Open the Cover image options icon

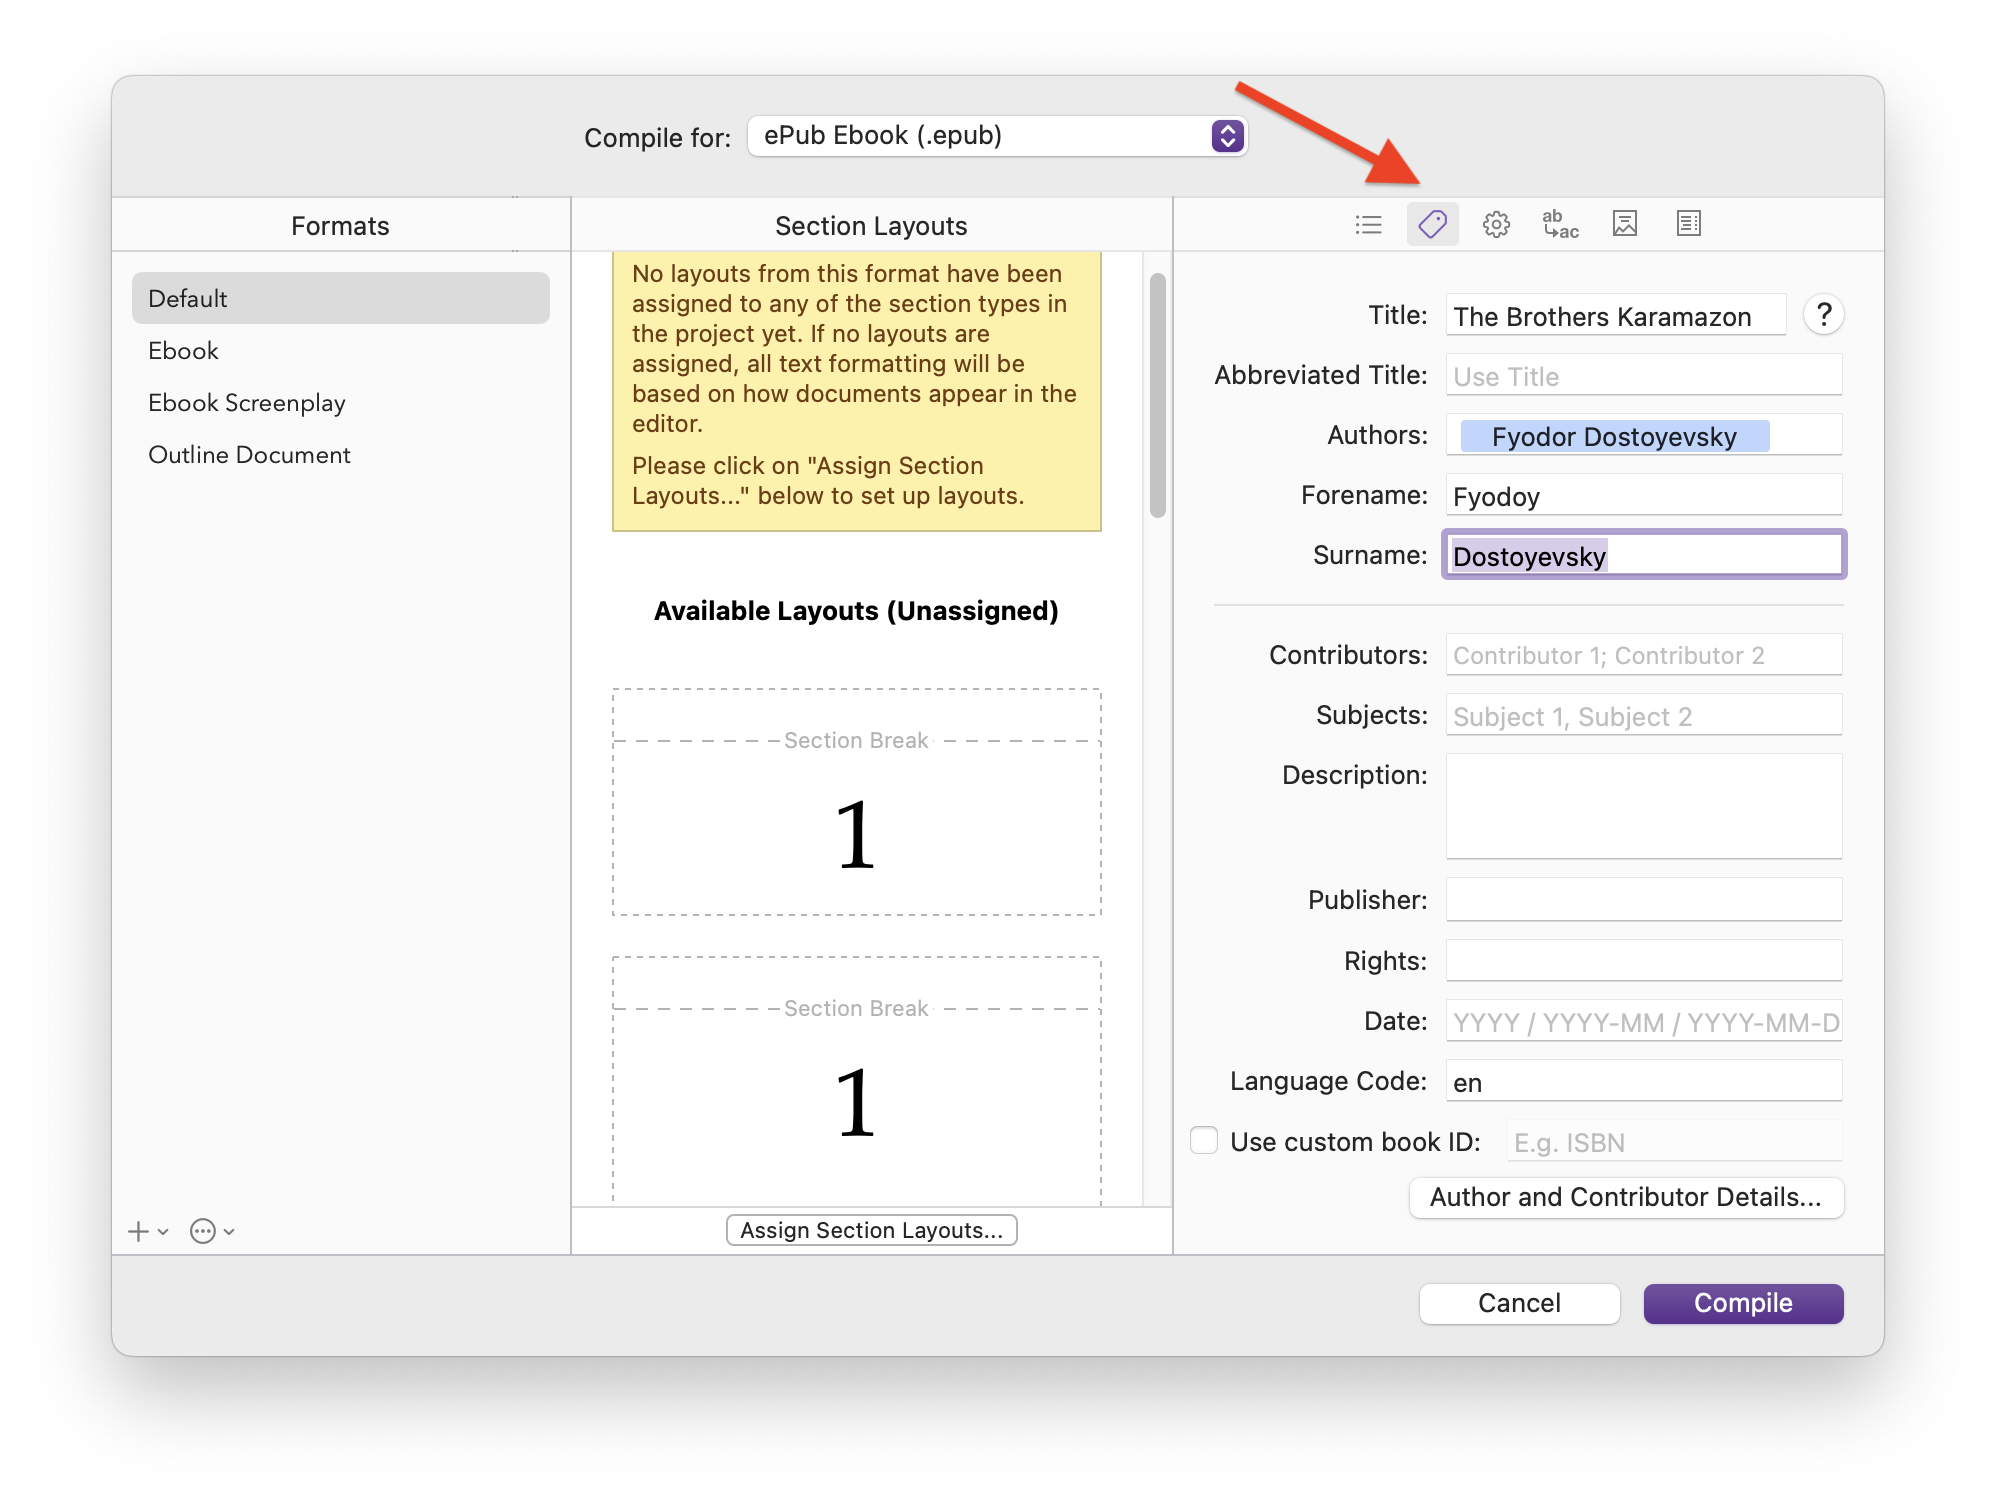click(x=1624, y=224)
